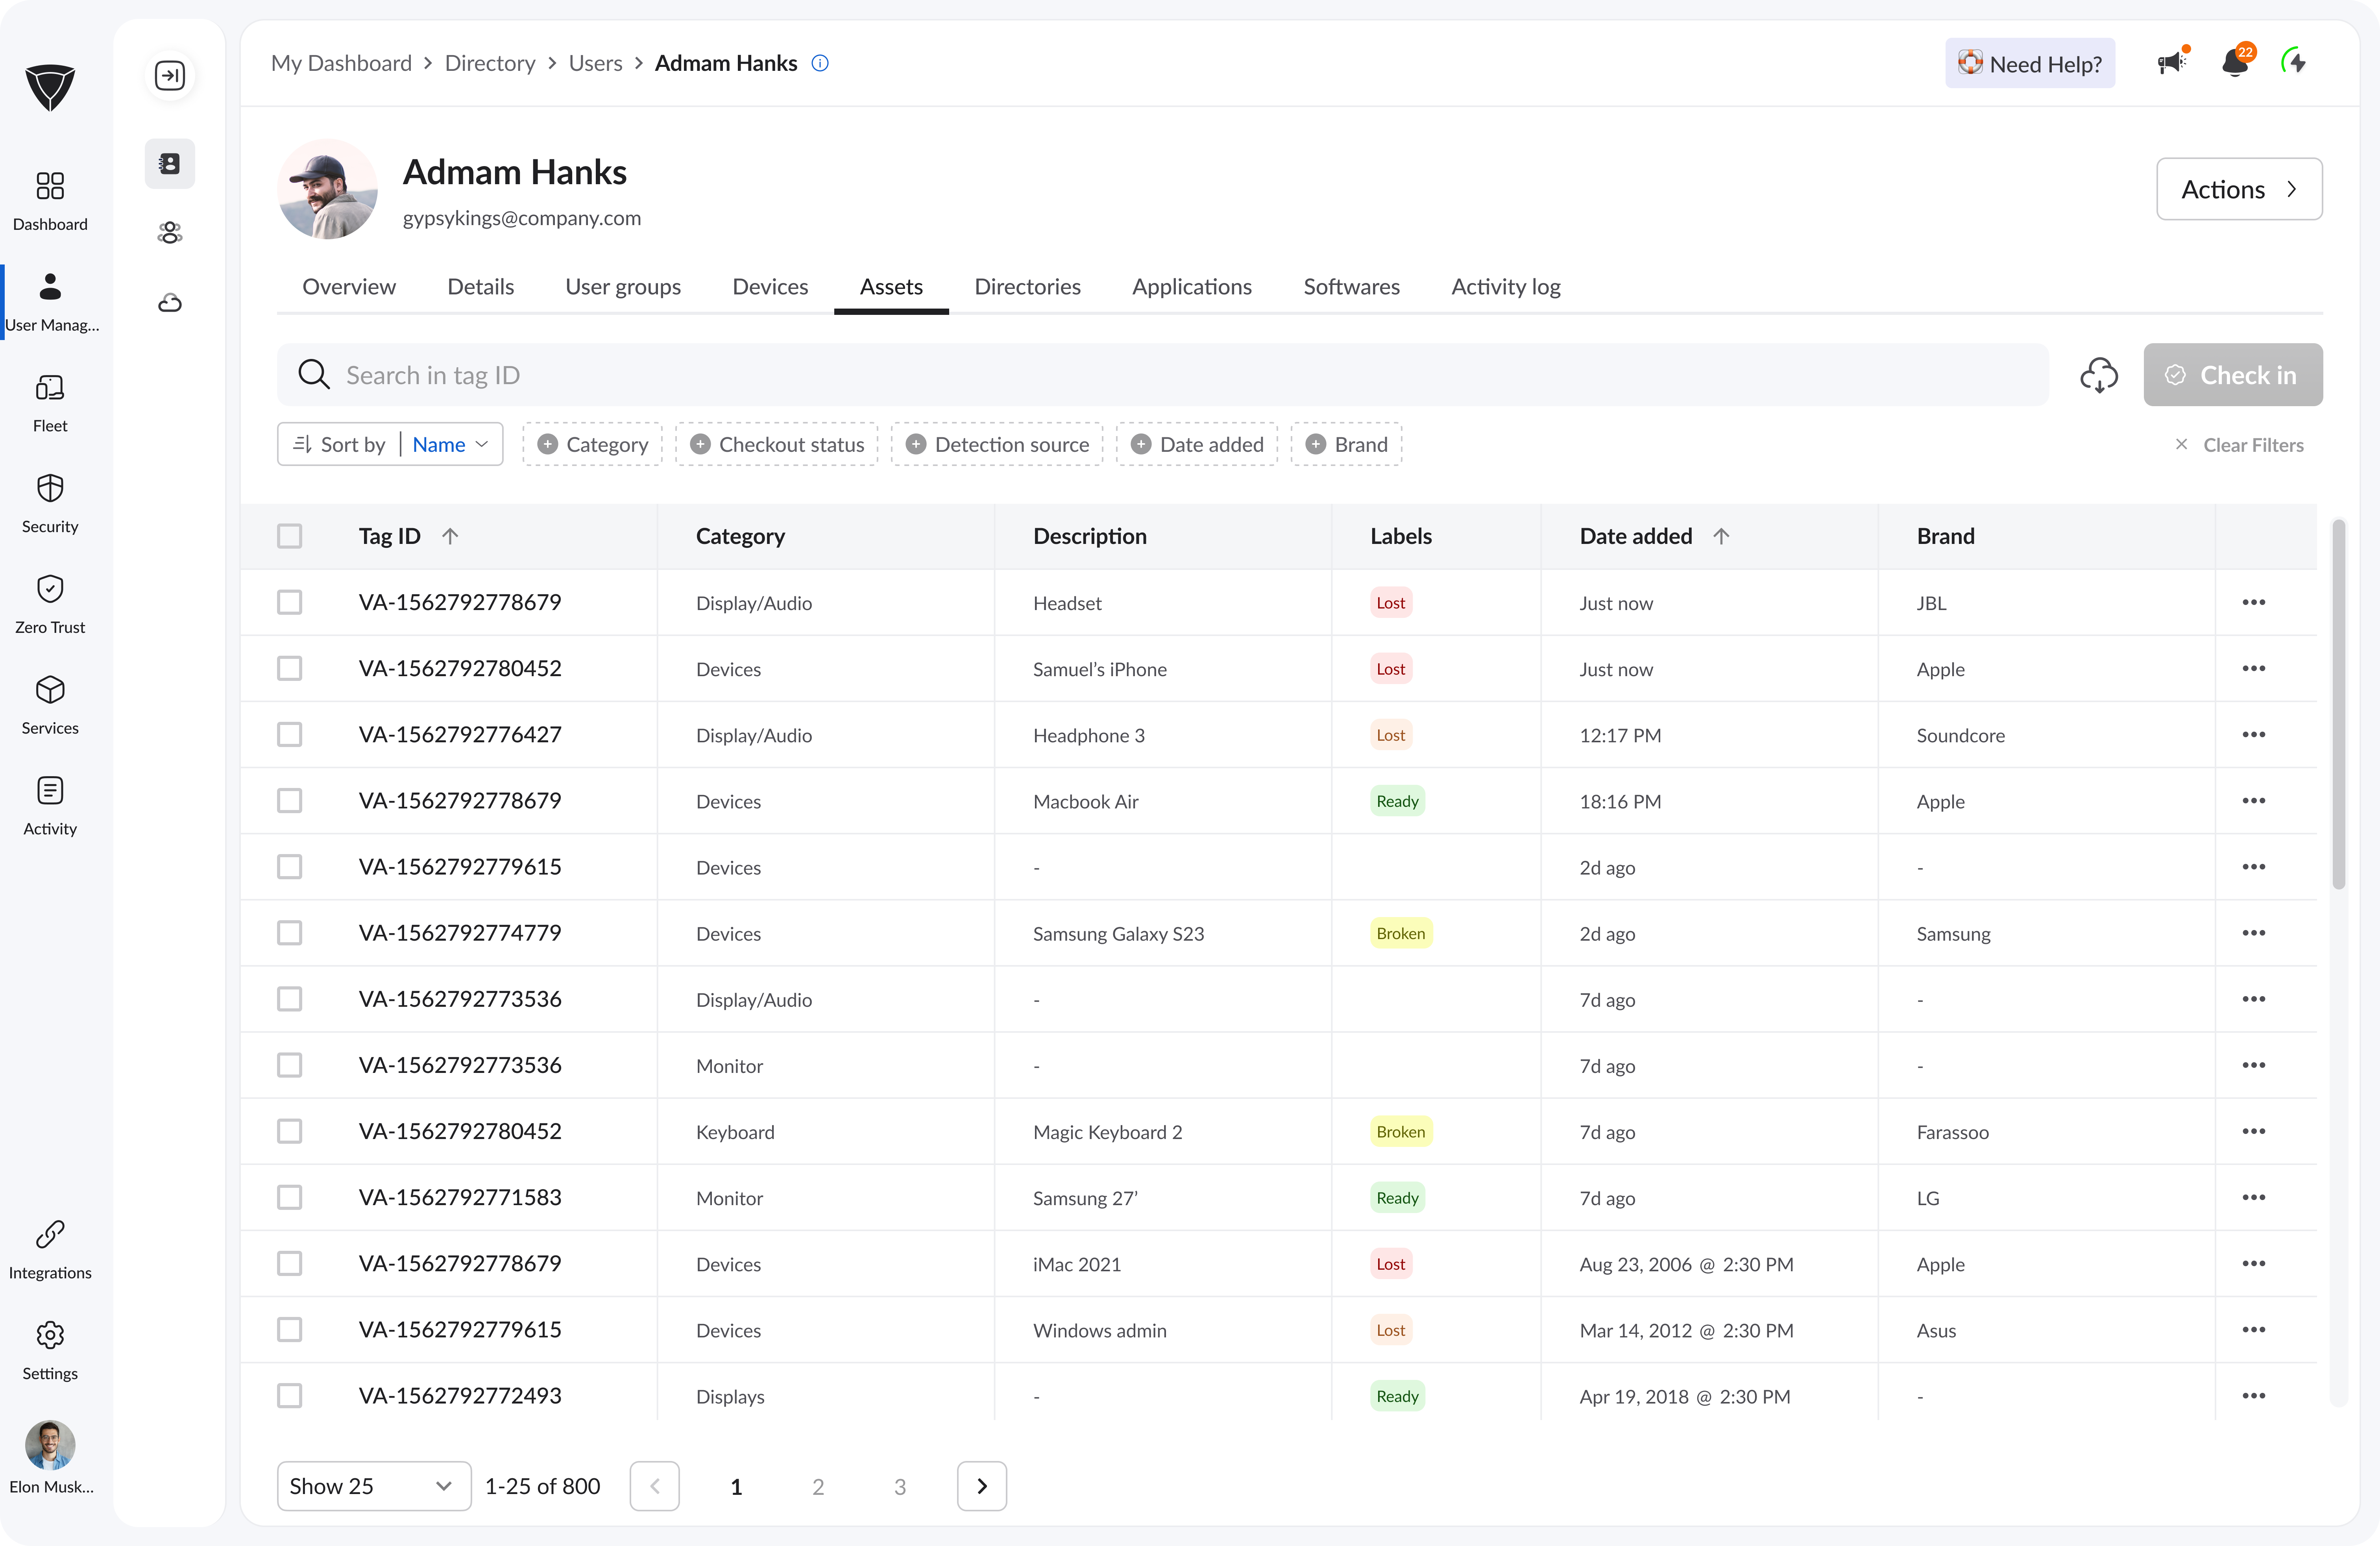Go to the Fleet section

[x=50, y=403]
